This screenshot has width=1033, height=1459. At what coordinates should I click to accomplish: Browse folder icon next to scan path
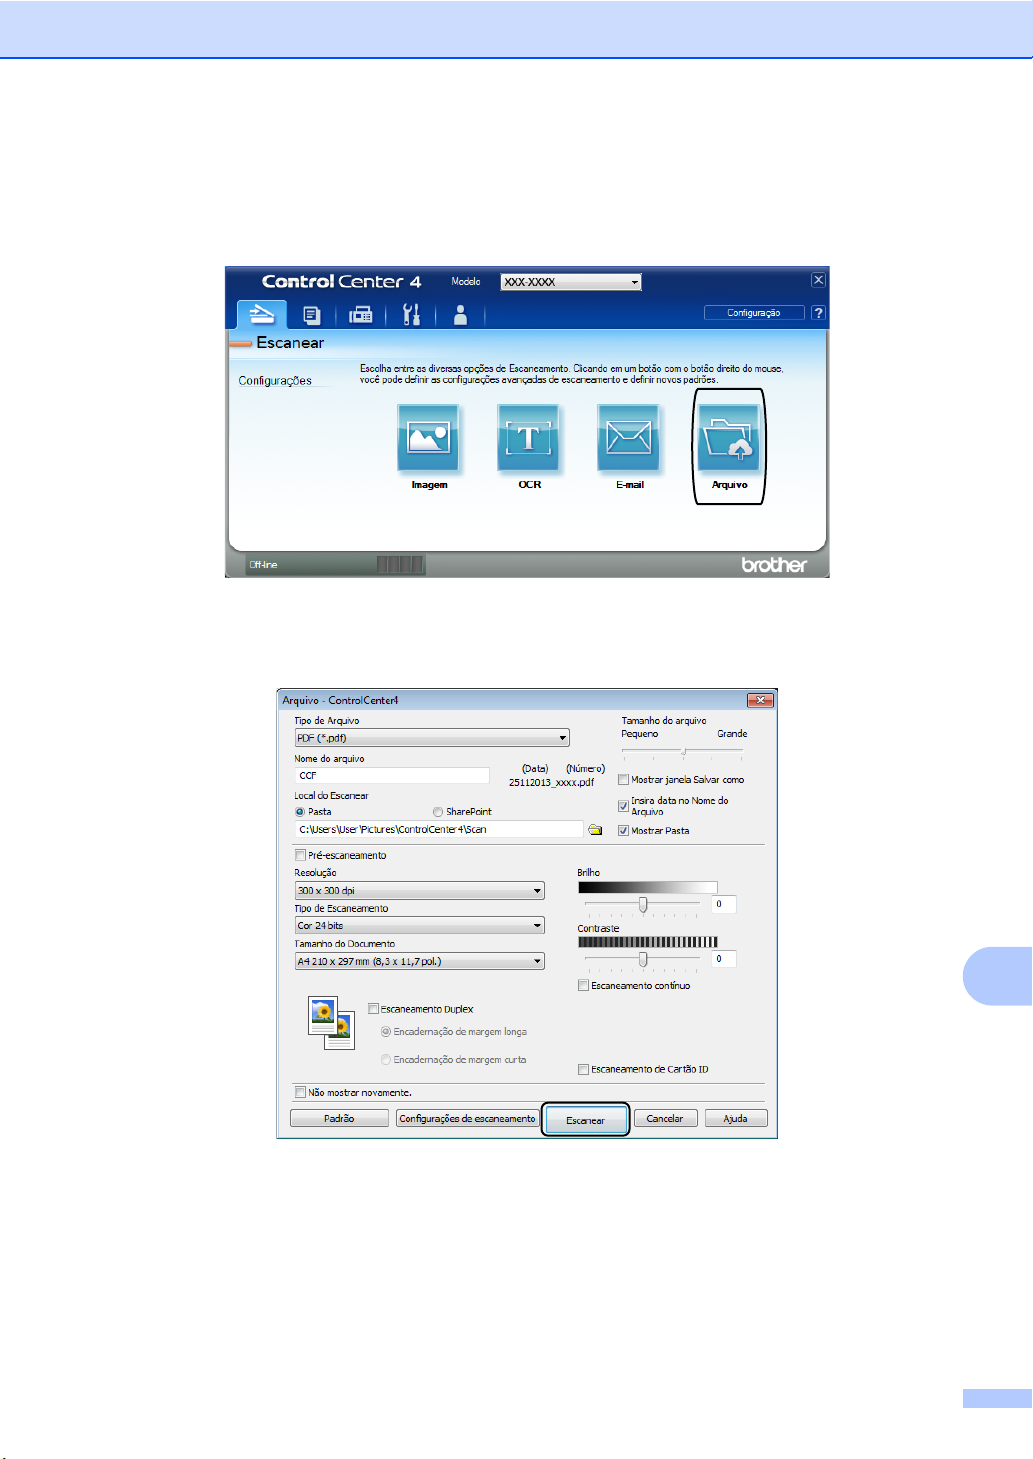click(595, 830)
